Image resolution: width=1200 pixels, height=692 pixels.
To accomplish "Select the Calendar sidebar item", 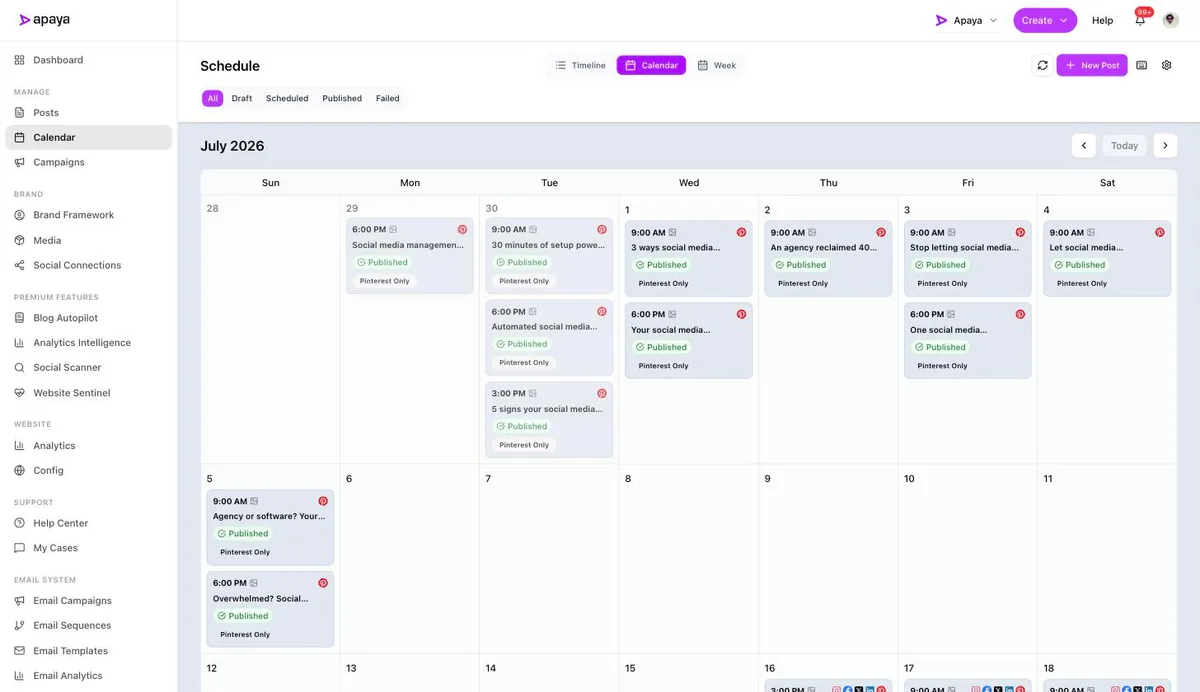I will pos(89,137).
